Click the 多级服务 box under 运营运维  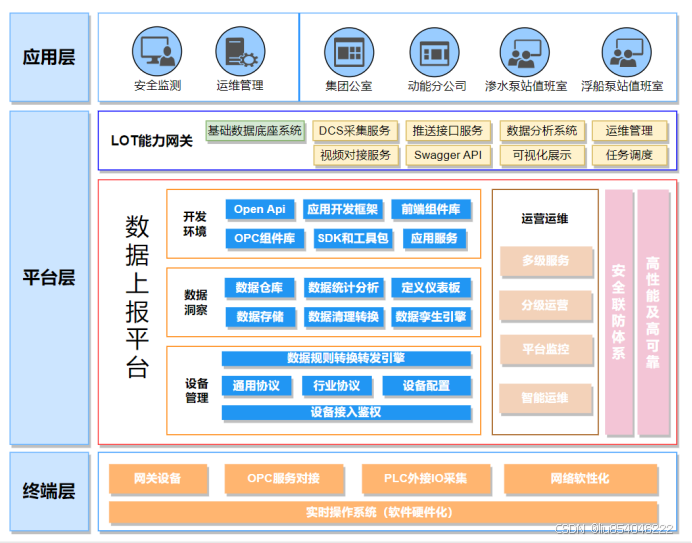(x=545, y=261)
